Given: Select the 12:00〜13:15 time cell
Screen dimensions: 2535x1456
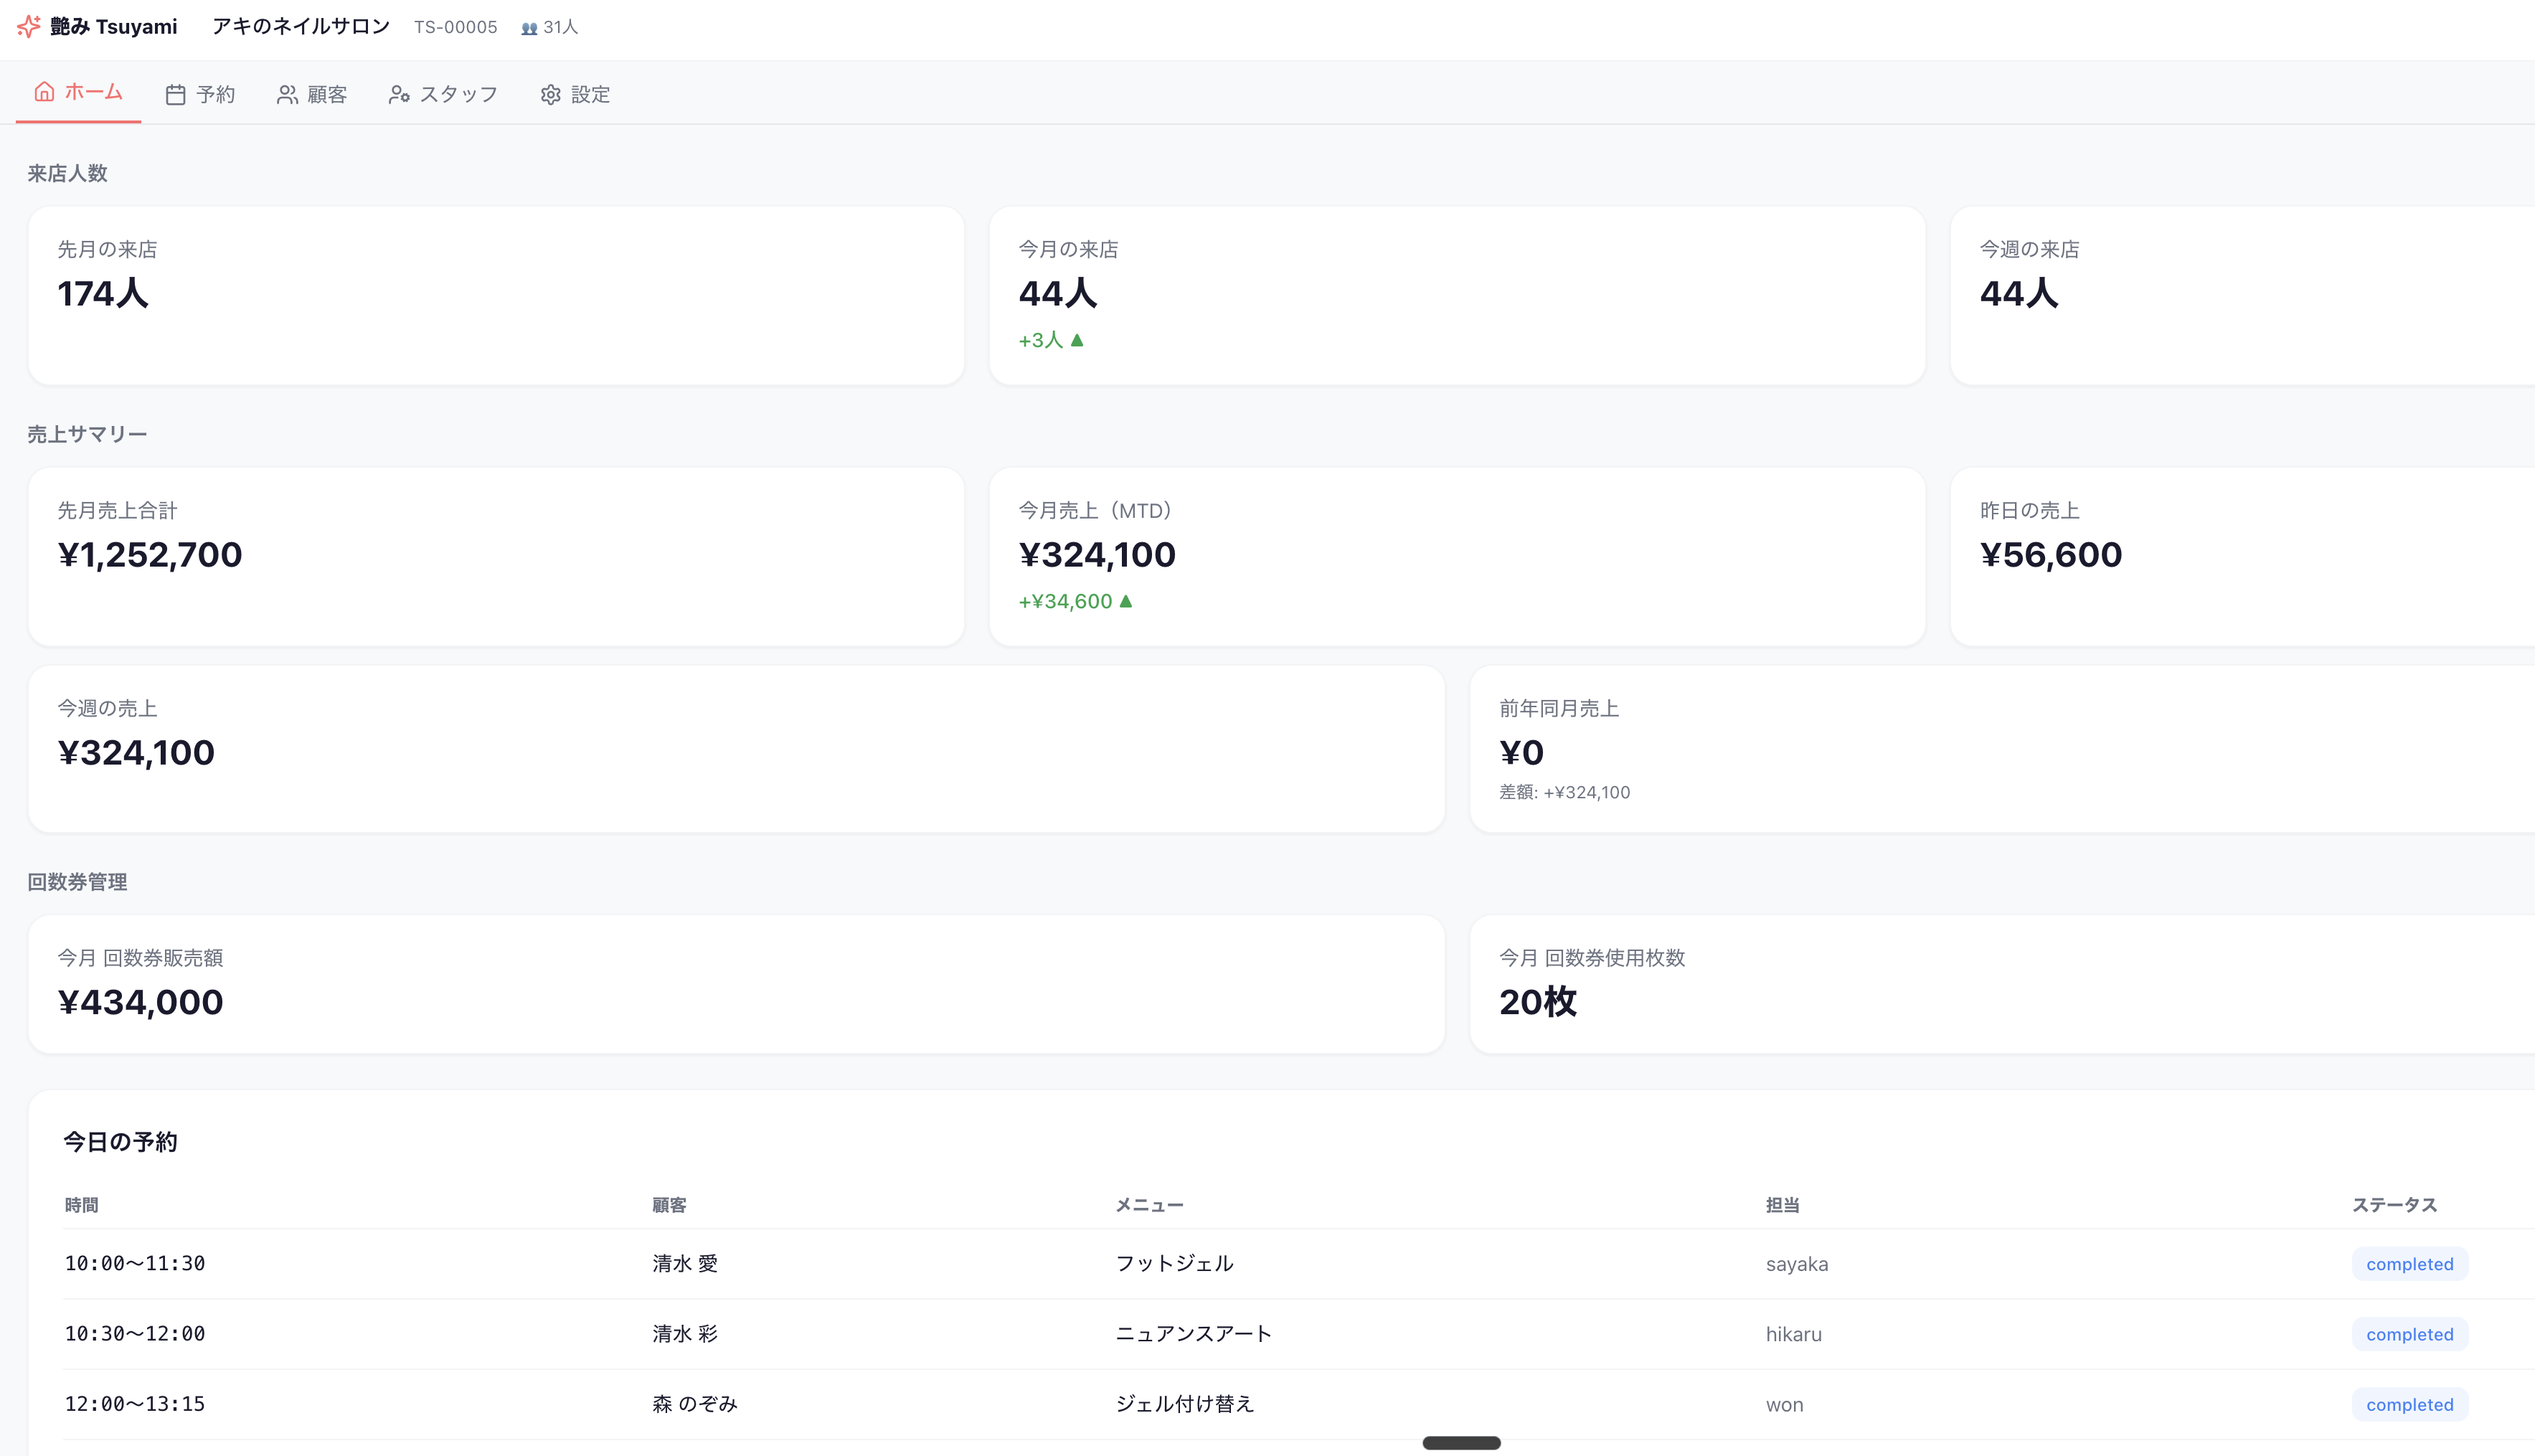Looking at the screenshot, I should tap(135, 1404).
